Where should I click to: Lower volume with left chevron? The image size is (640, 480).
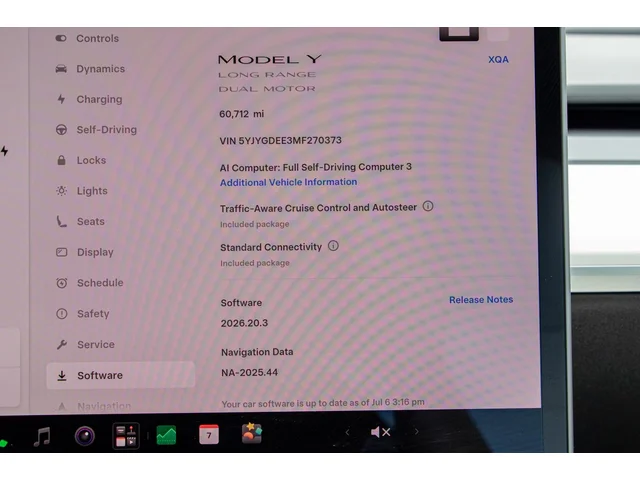(x=347, y=432)
